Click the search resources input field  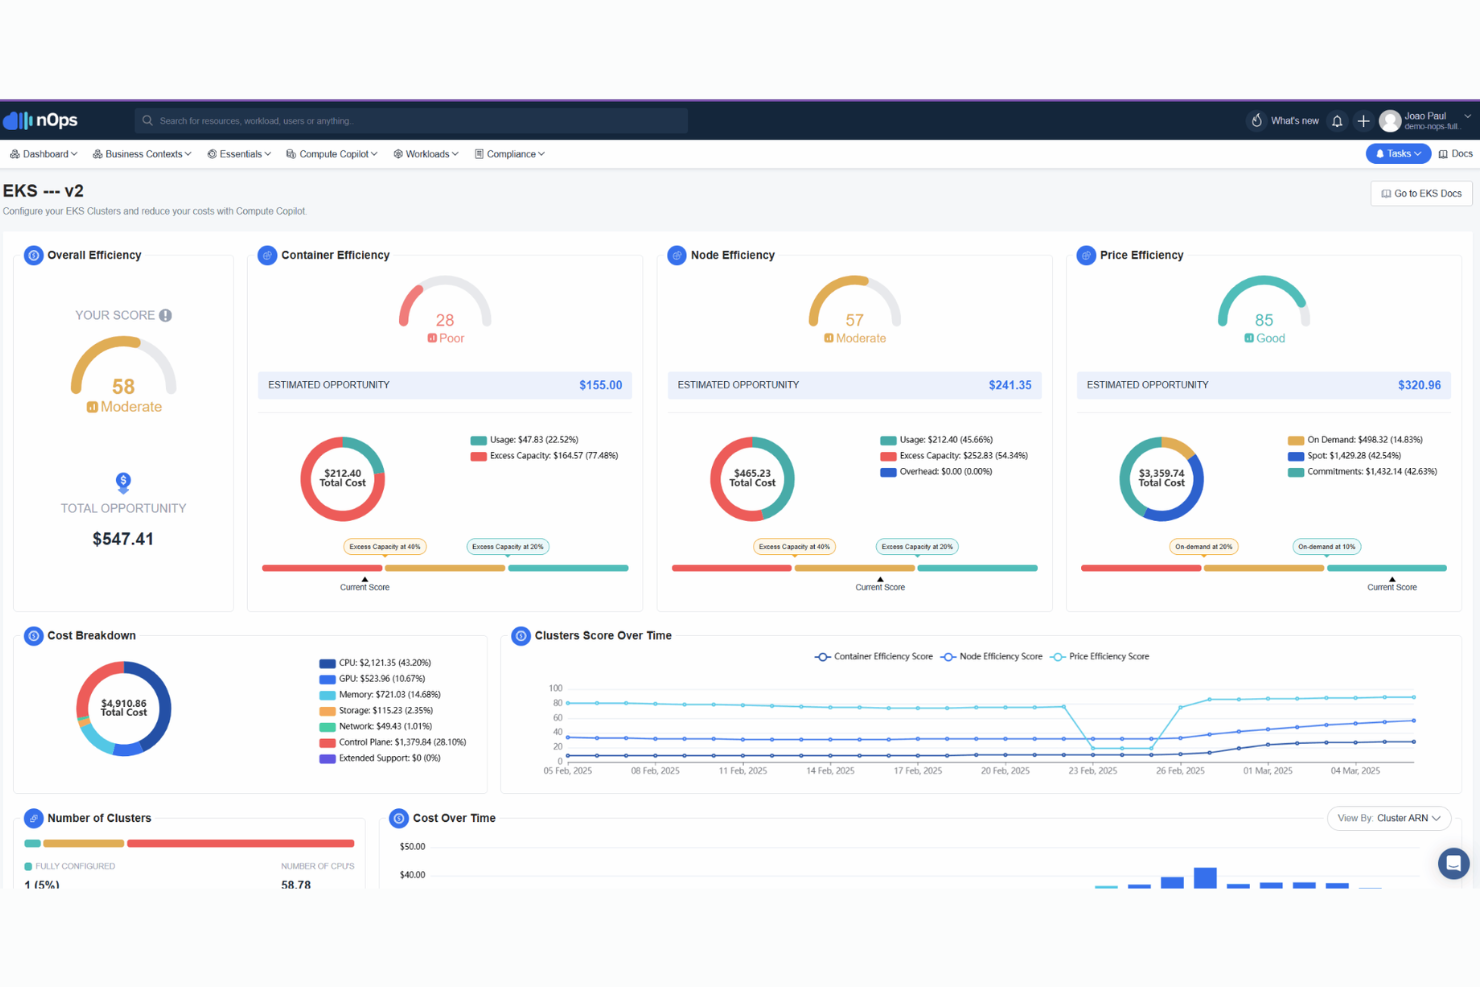click(410, 120)
